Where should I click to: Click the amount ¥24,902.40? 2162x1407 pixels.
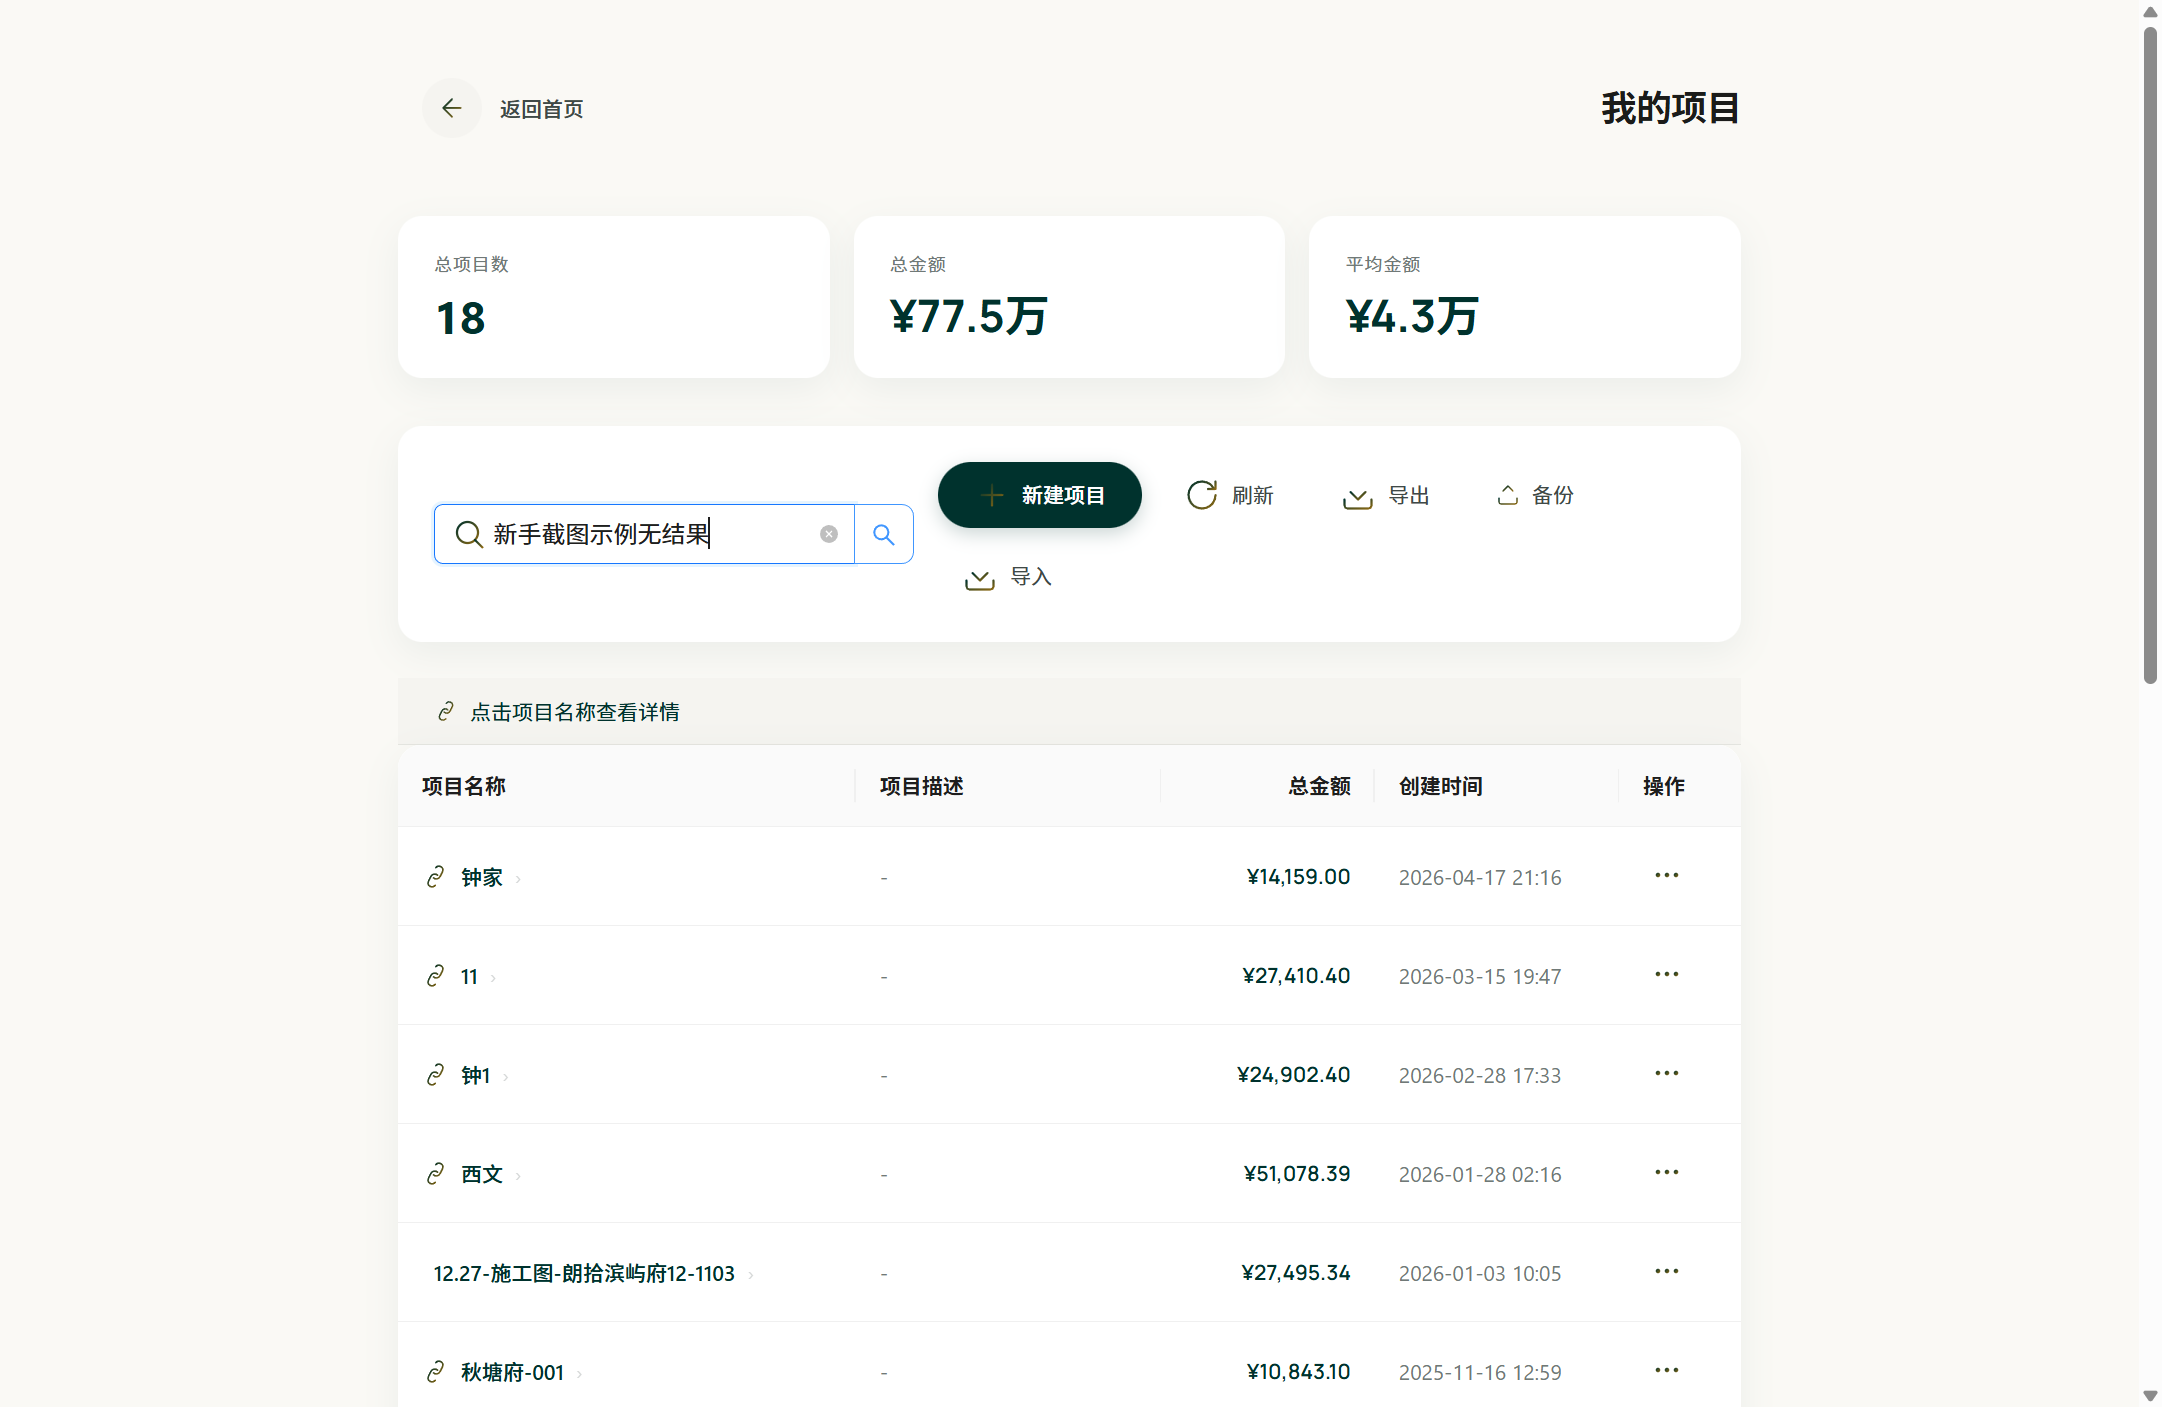coord(1294,1075)
